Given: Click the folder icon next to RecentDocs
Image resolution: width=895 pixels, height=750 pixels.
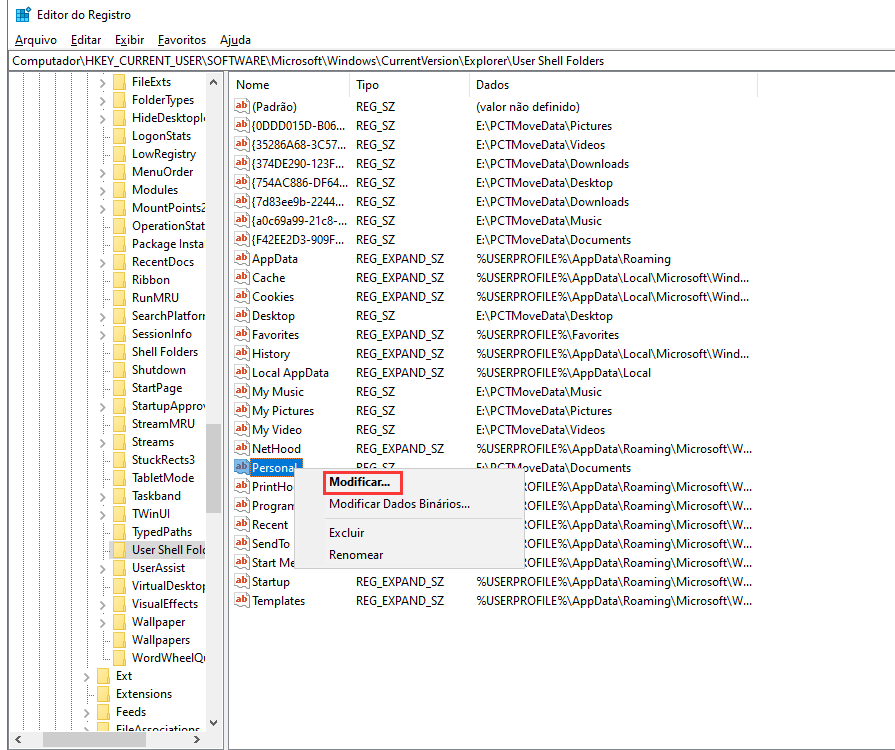Looking at the screenshot, I should click(x=120, y=262).
